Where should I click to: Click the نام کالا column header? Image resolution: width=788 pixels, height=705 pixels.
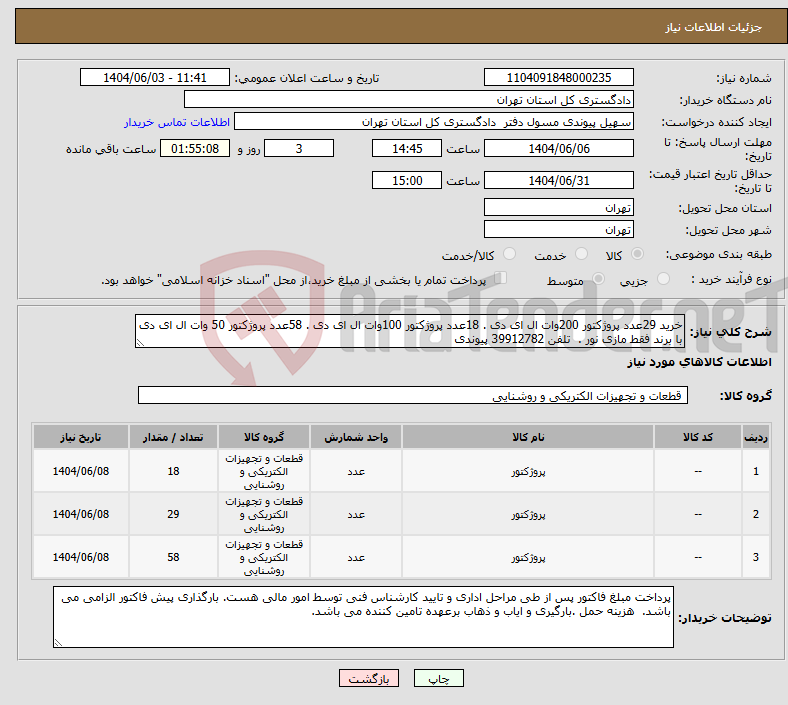point(528,437)
